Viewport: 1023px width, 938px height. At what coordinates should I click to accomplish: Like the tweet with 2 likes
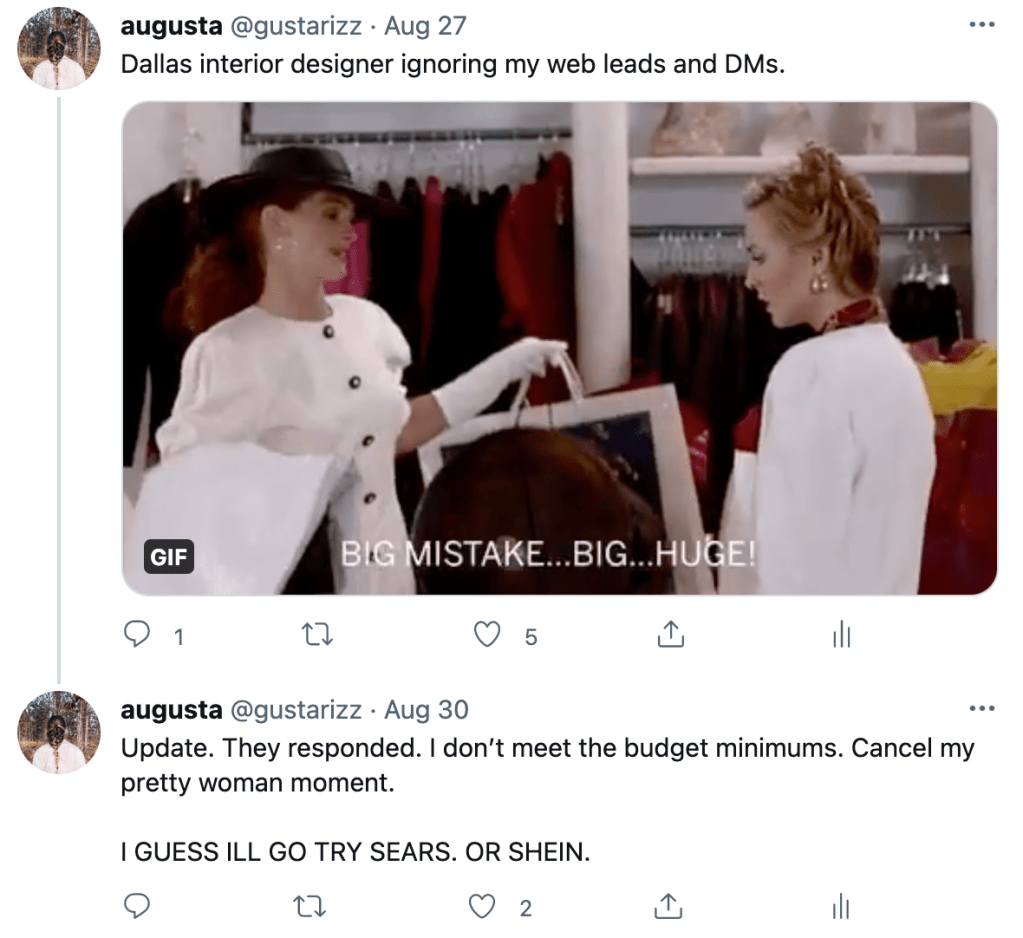484,906
